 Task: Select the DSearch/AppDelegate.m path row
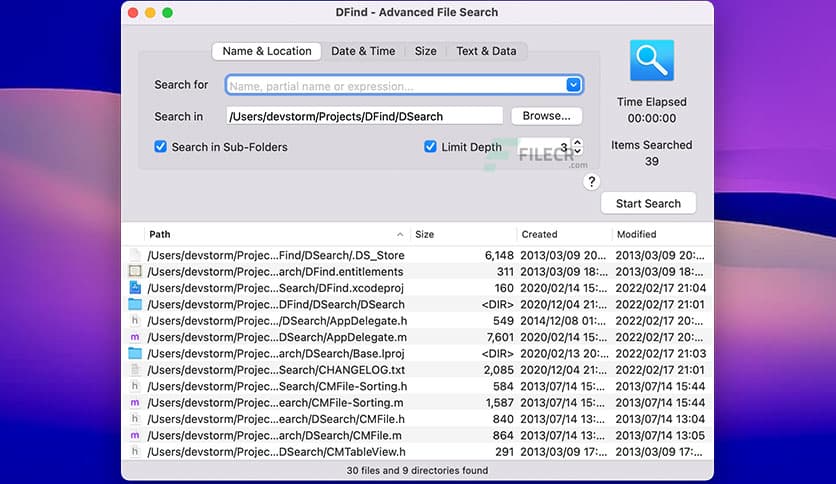pos(277,337)
